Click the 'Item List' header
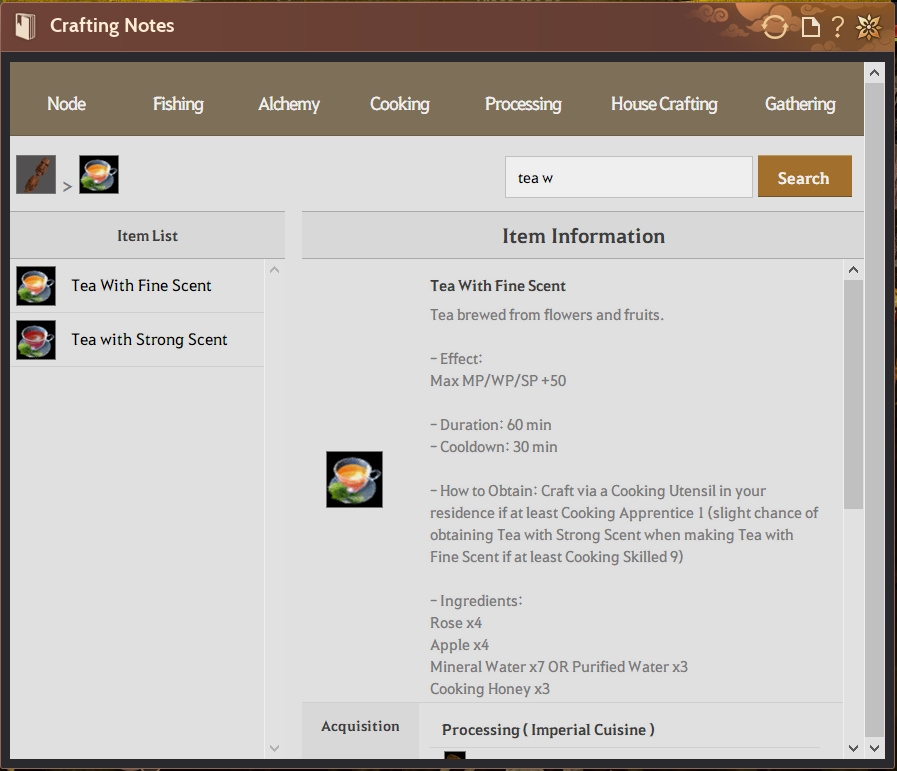The height and width of the screenshot is (771, 897). coord(148,236)
